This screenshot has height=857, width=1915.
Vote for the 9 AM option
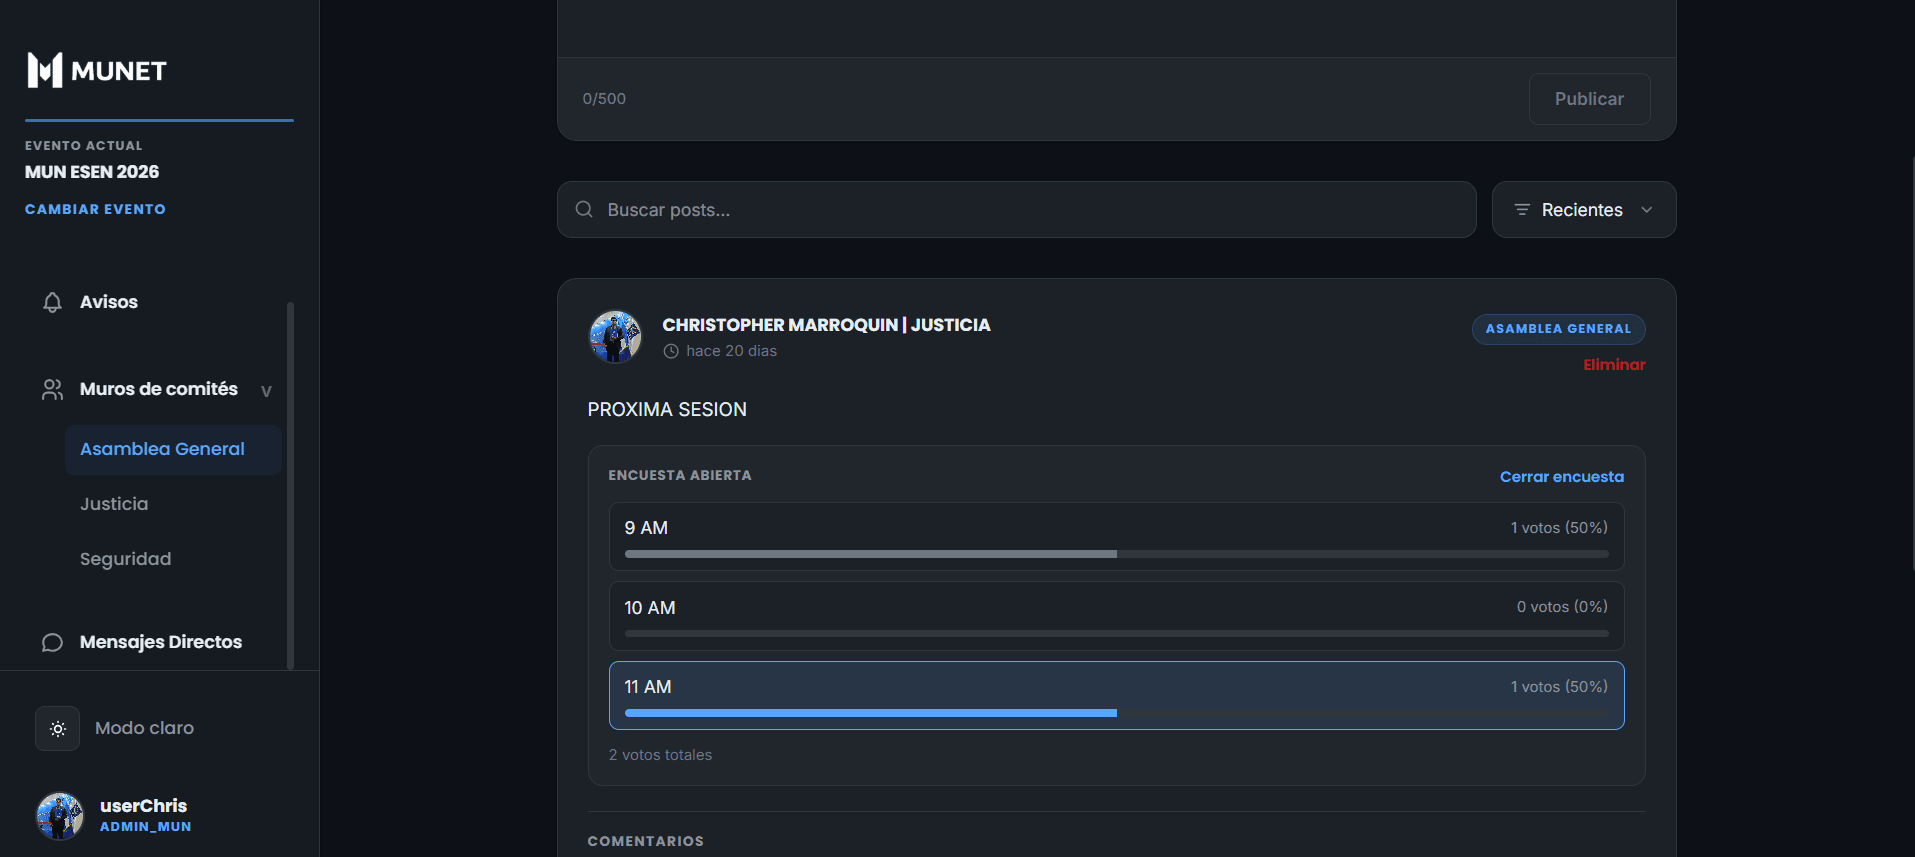(x=1116, y=536)
